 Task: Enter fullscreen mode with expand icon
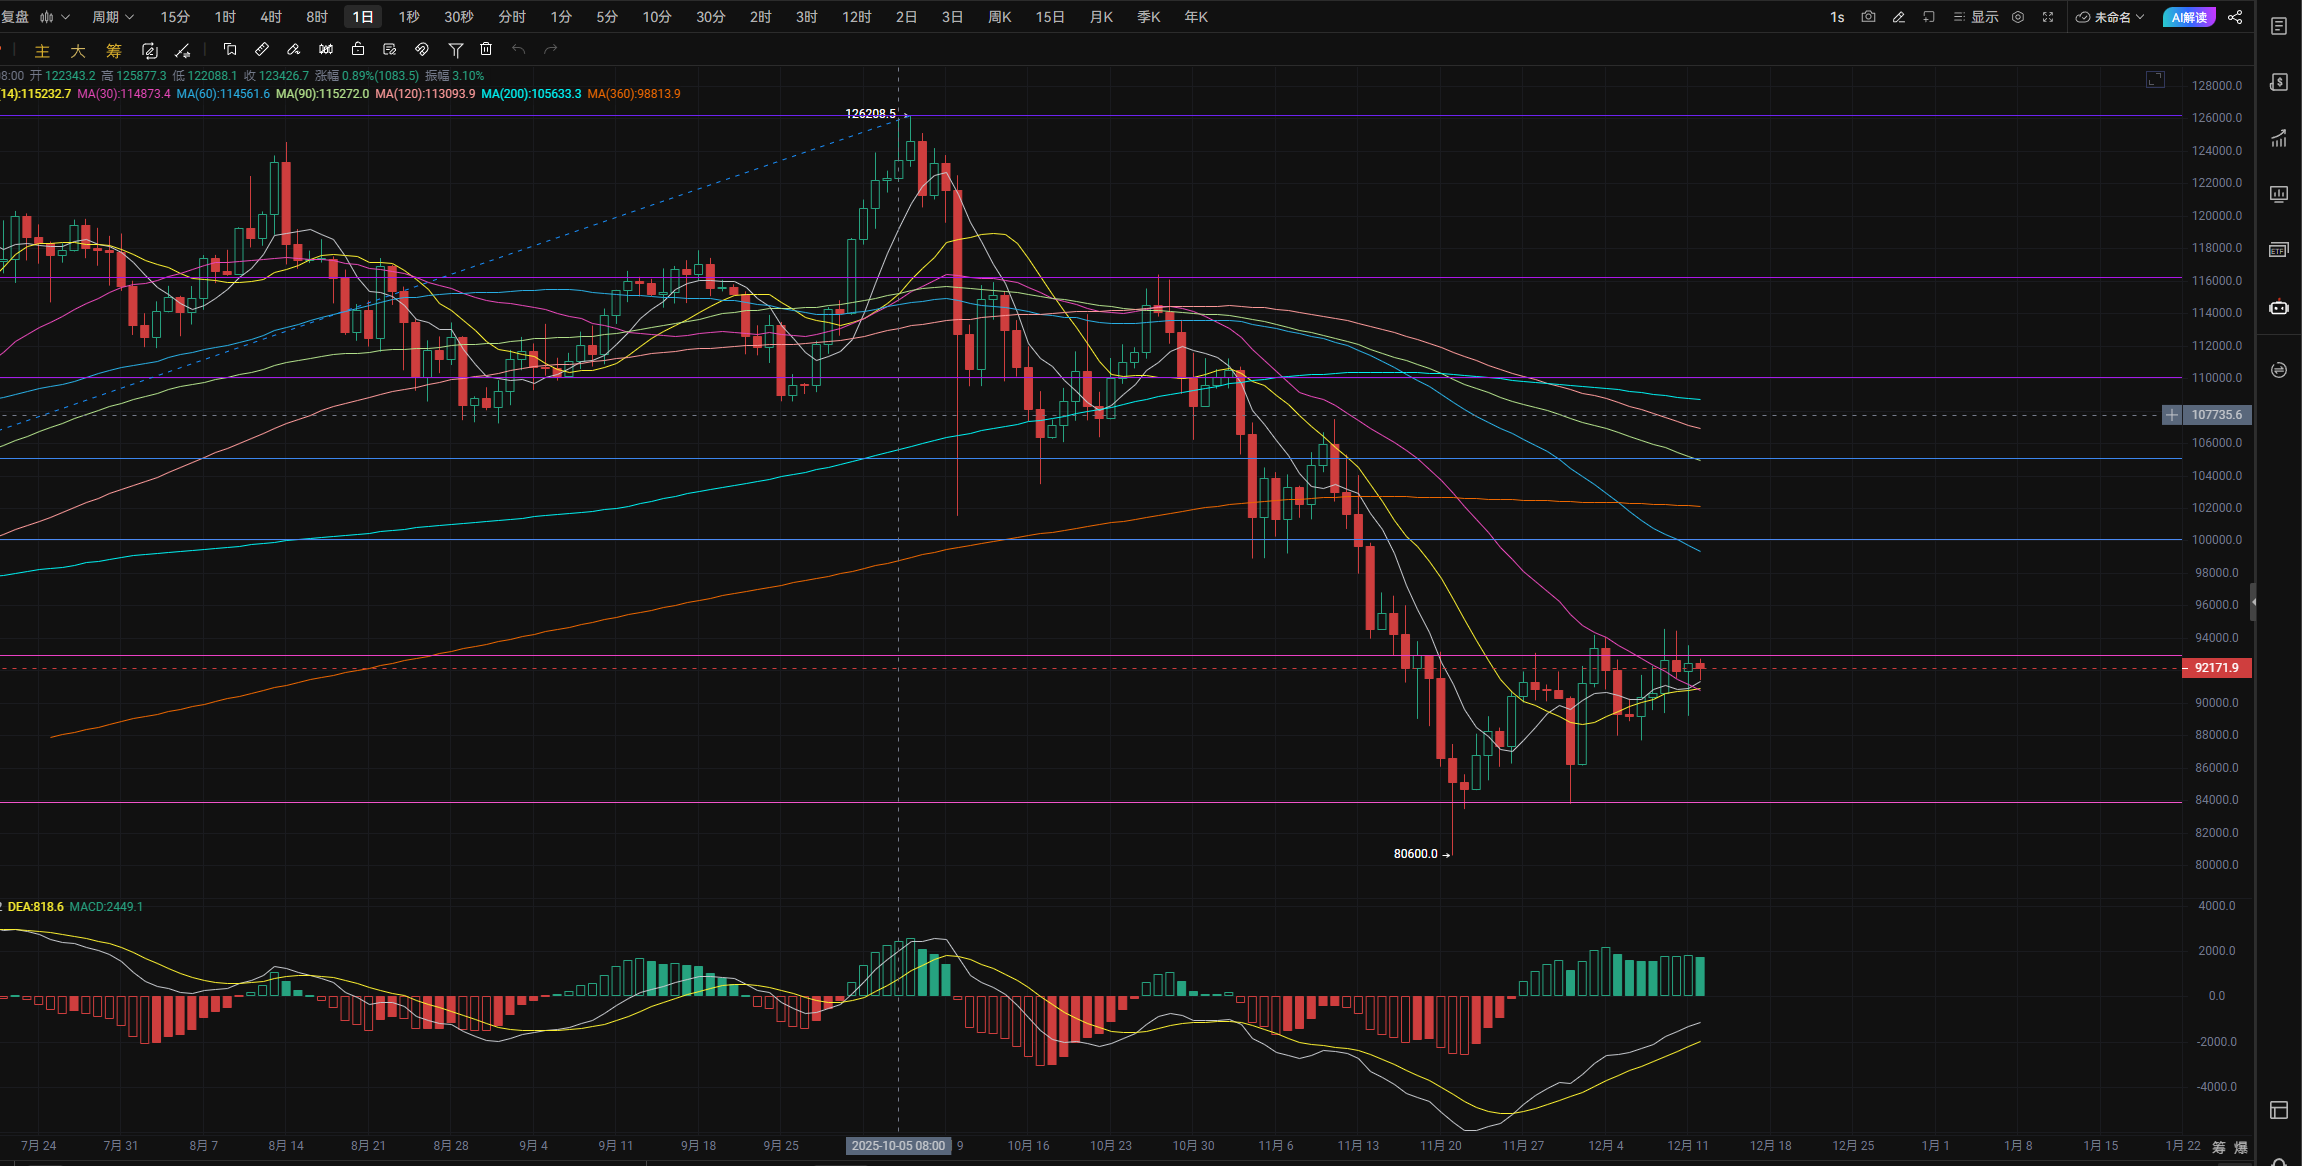click(2048, 17)
